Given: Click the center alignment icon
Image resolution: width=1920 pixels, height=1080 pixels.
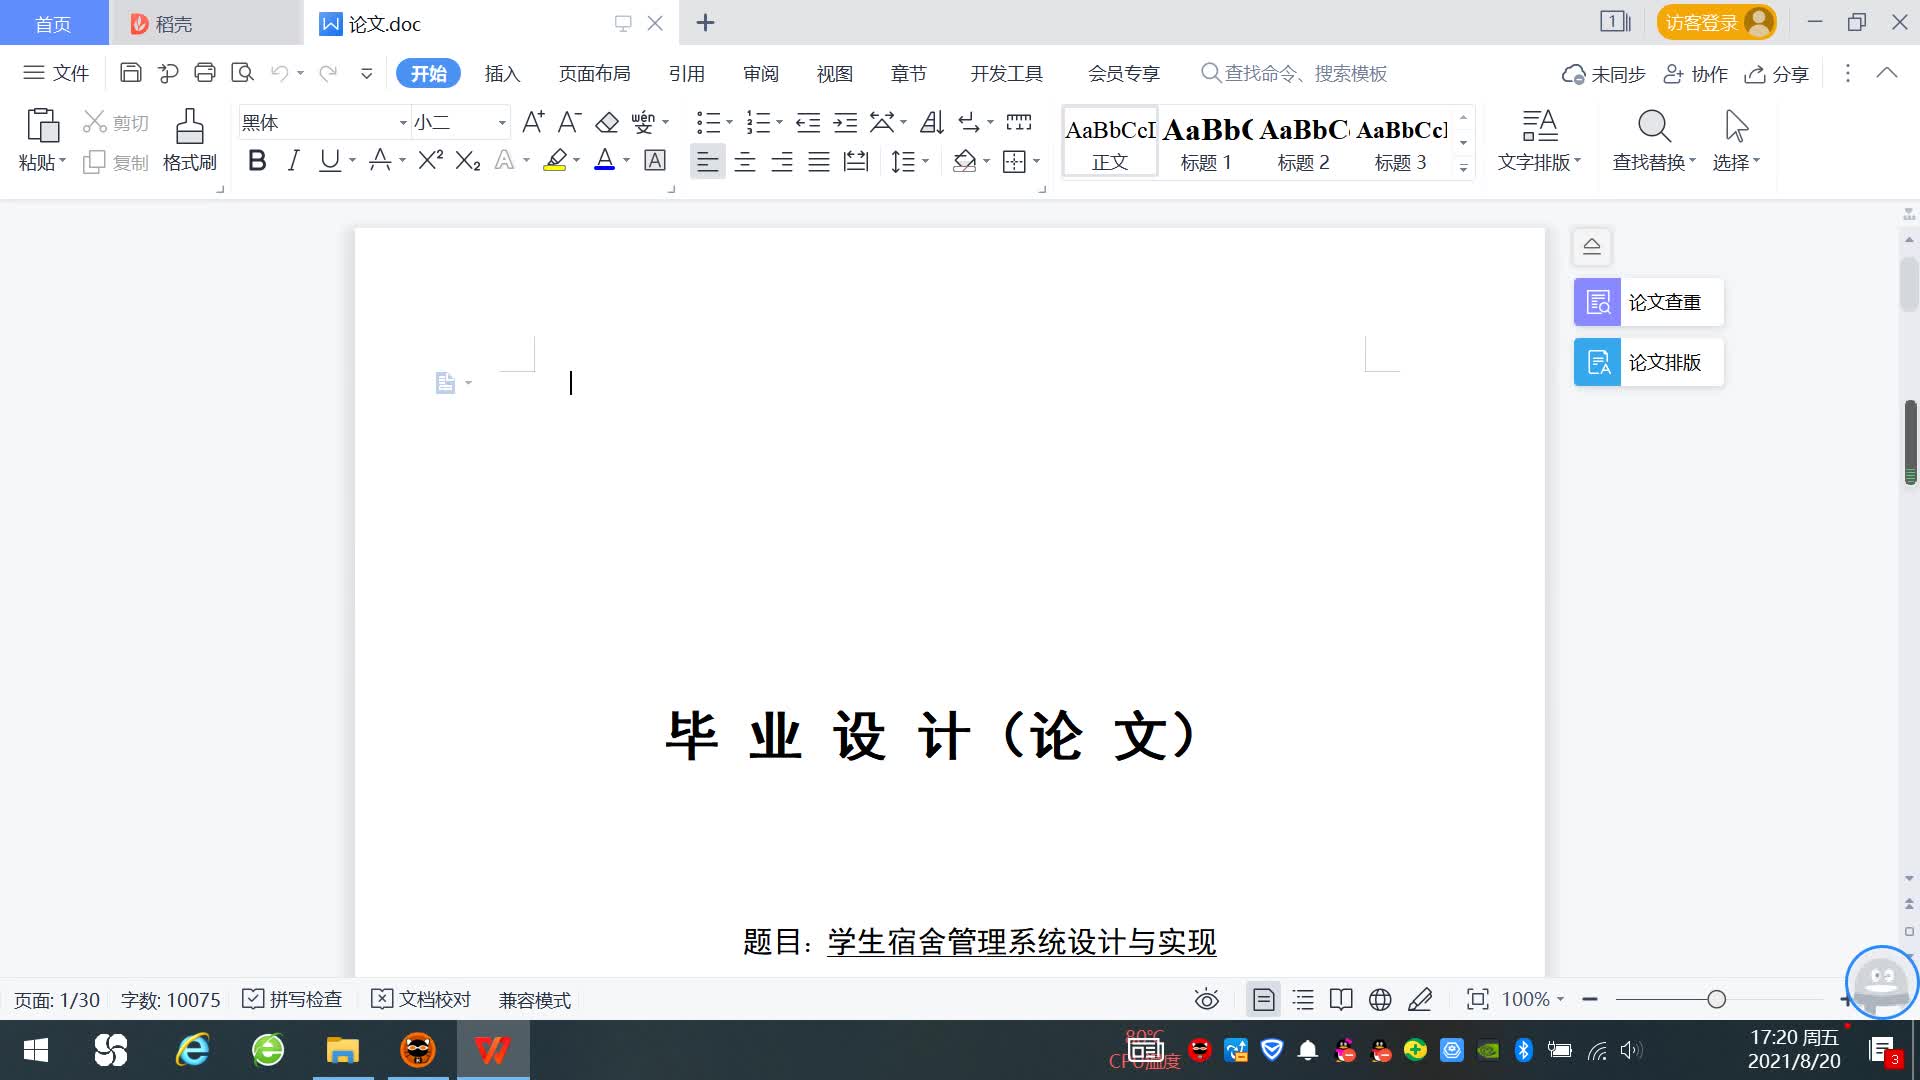Looking at the screenshot, I should [744, 161].
